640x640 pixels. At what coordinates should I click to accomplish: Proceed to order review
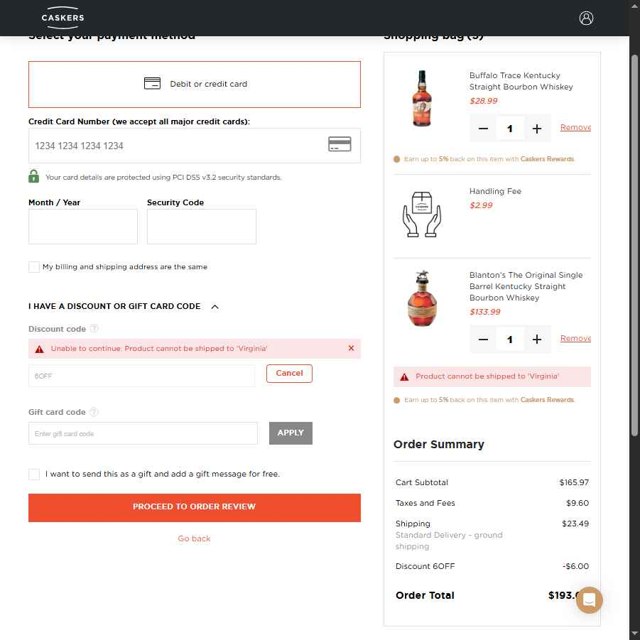[194, 507]
